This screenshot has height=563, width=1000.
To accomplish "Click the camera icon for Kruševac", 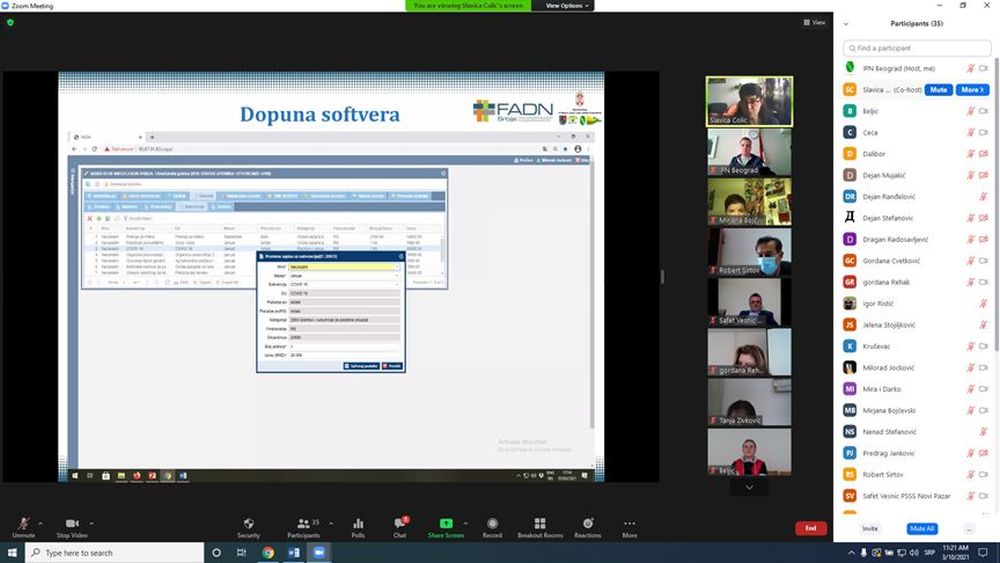I will 983,346.
